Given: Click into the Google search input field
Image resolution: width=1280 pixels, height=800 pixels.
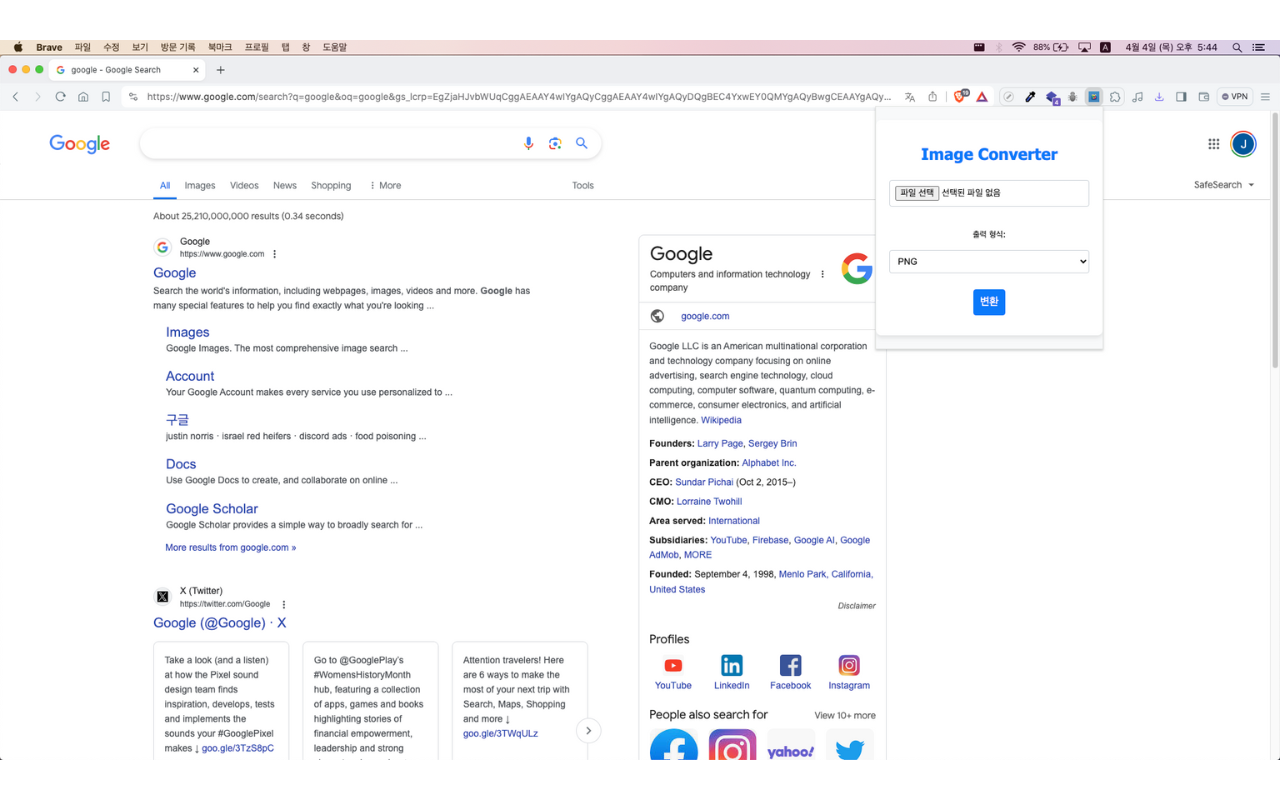Looking at the screenshot, I should coord(330,144).
